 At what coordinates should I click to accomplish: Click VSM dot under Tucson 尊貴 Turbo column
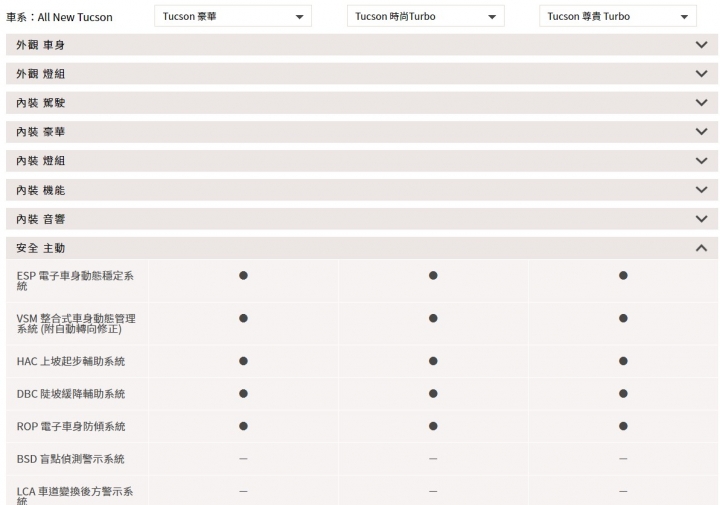point(623,318)
